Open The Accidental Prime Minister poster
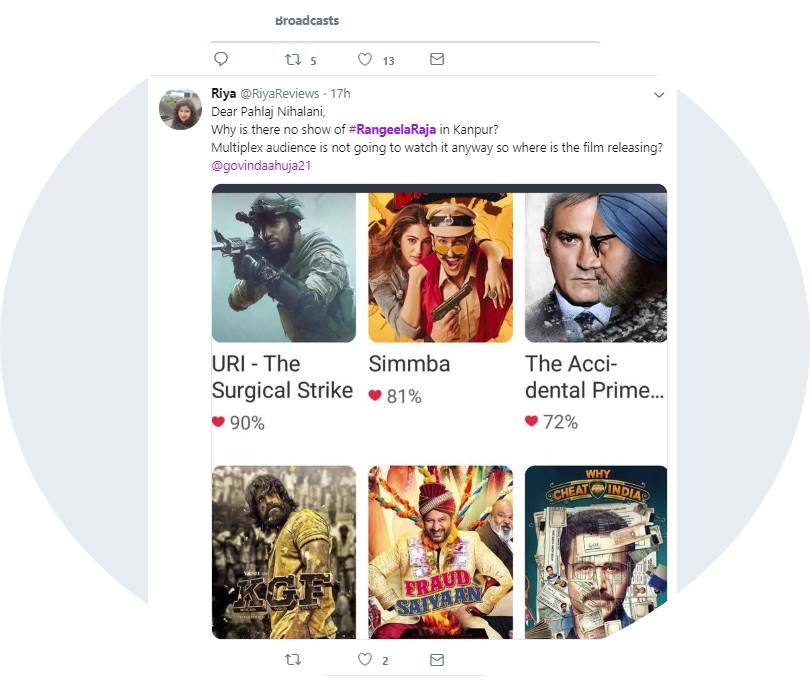The height and width of the screenshot is (682, 810). (x=595, y=267)
